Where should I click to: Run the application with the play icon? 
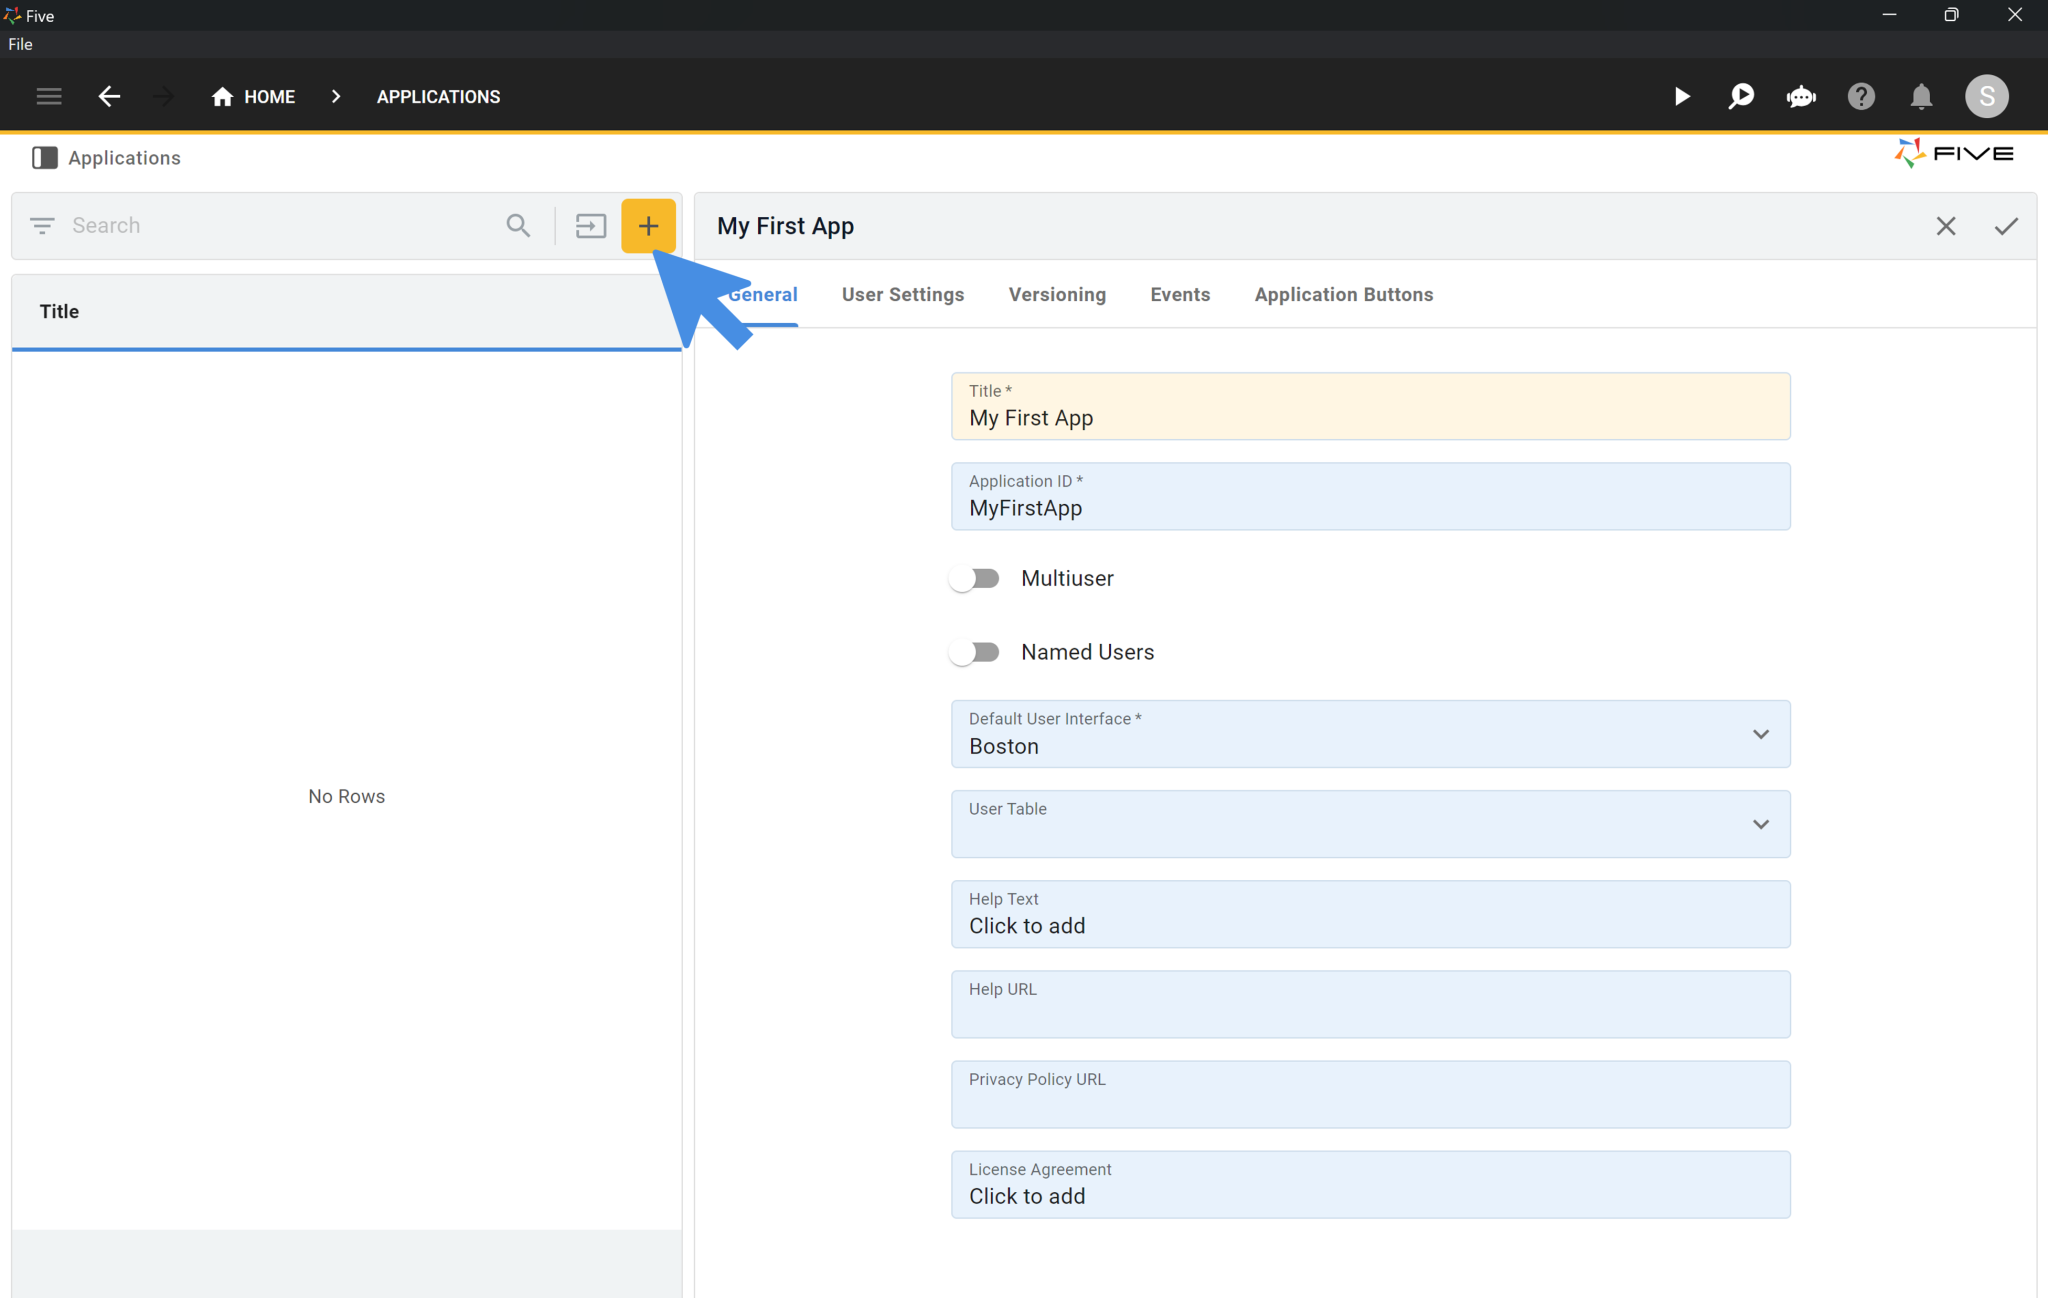click(x=1681, y=96)
